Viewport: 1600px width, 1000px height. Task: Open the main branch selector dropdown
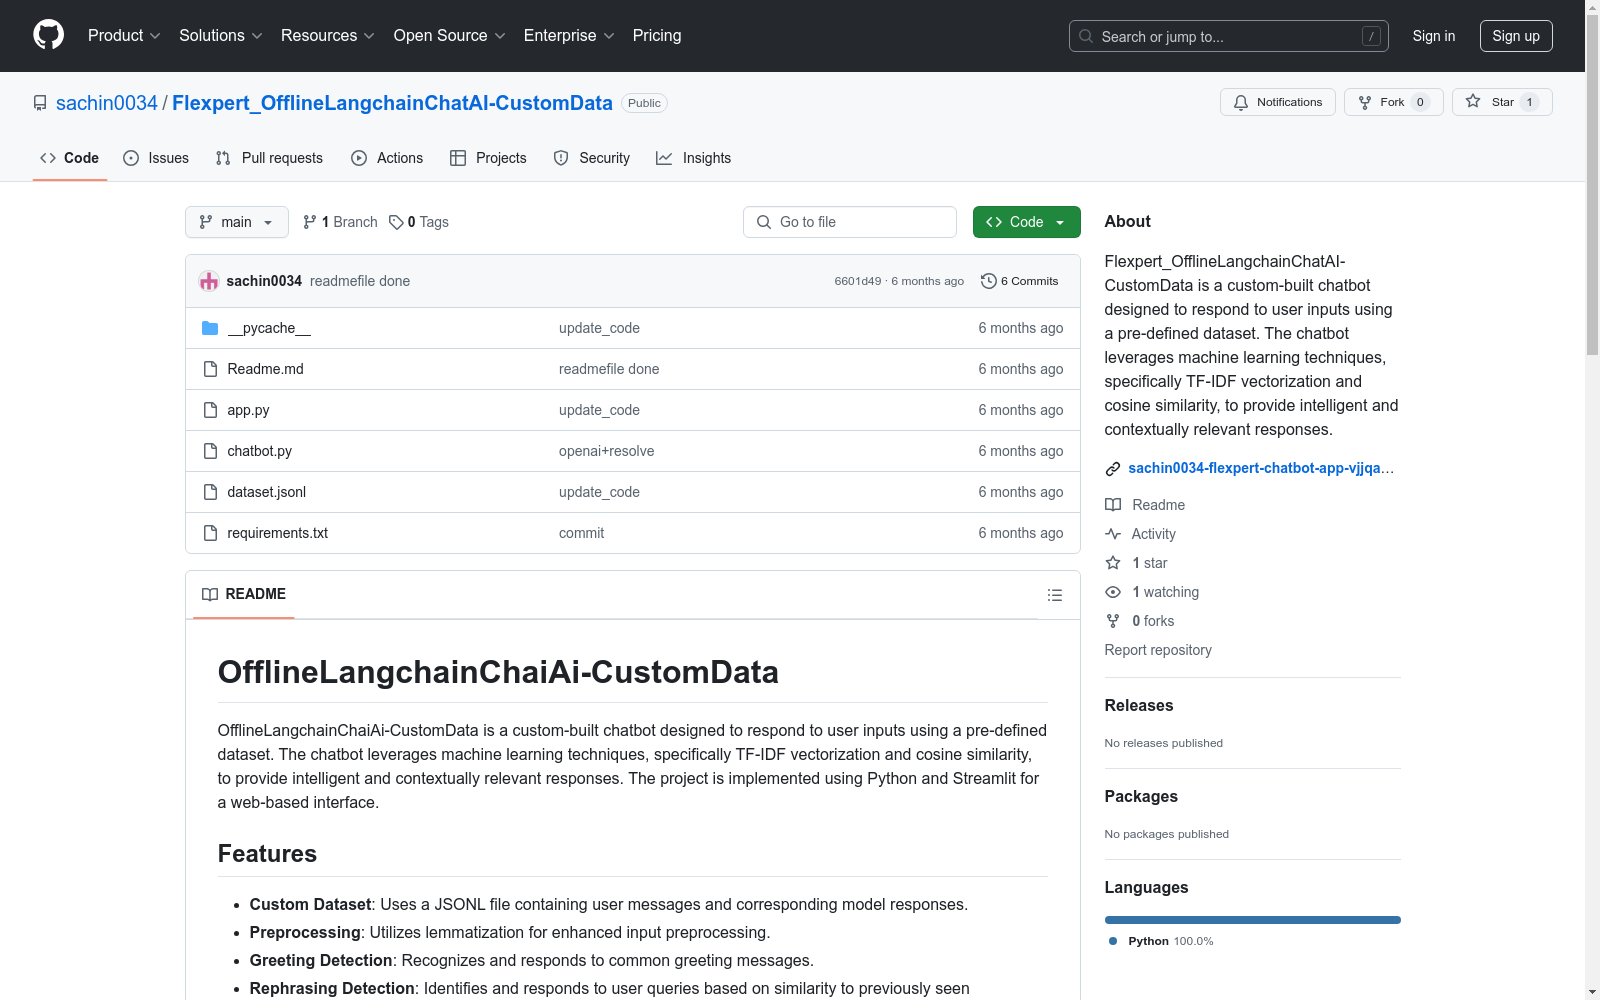[x=237, y=222]
